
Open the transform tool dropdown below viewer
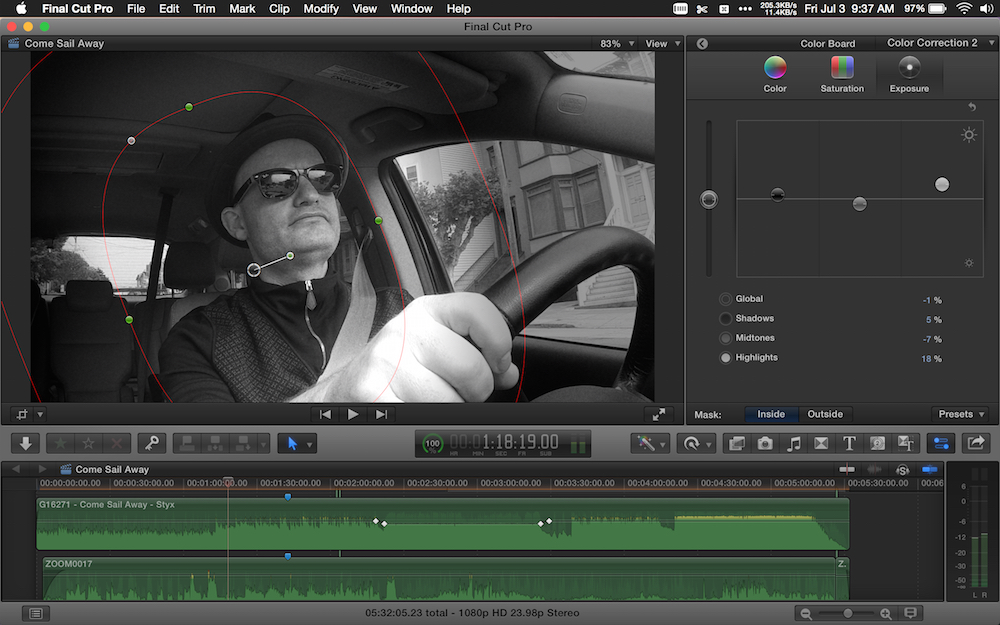tap(40, 415)
